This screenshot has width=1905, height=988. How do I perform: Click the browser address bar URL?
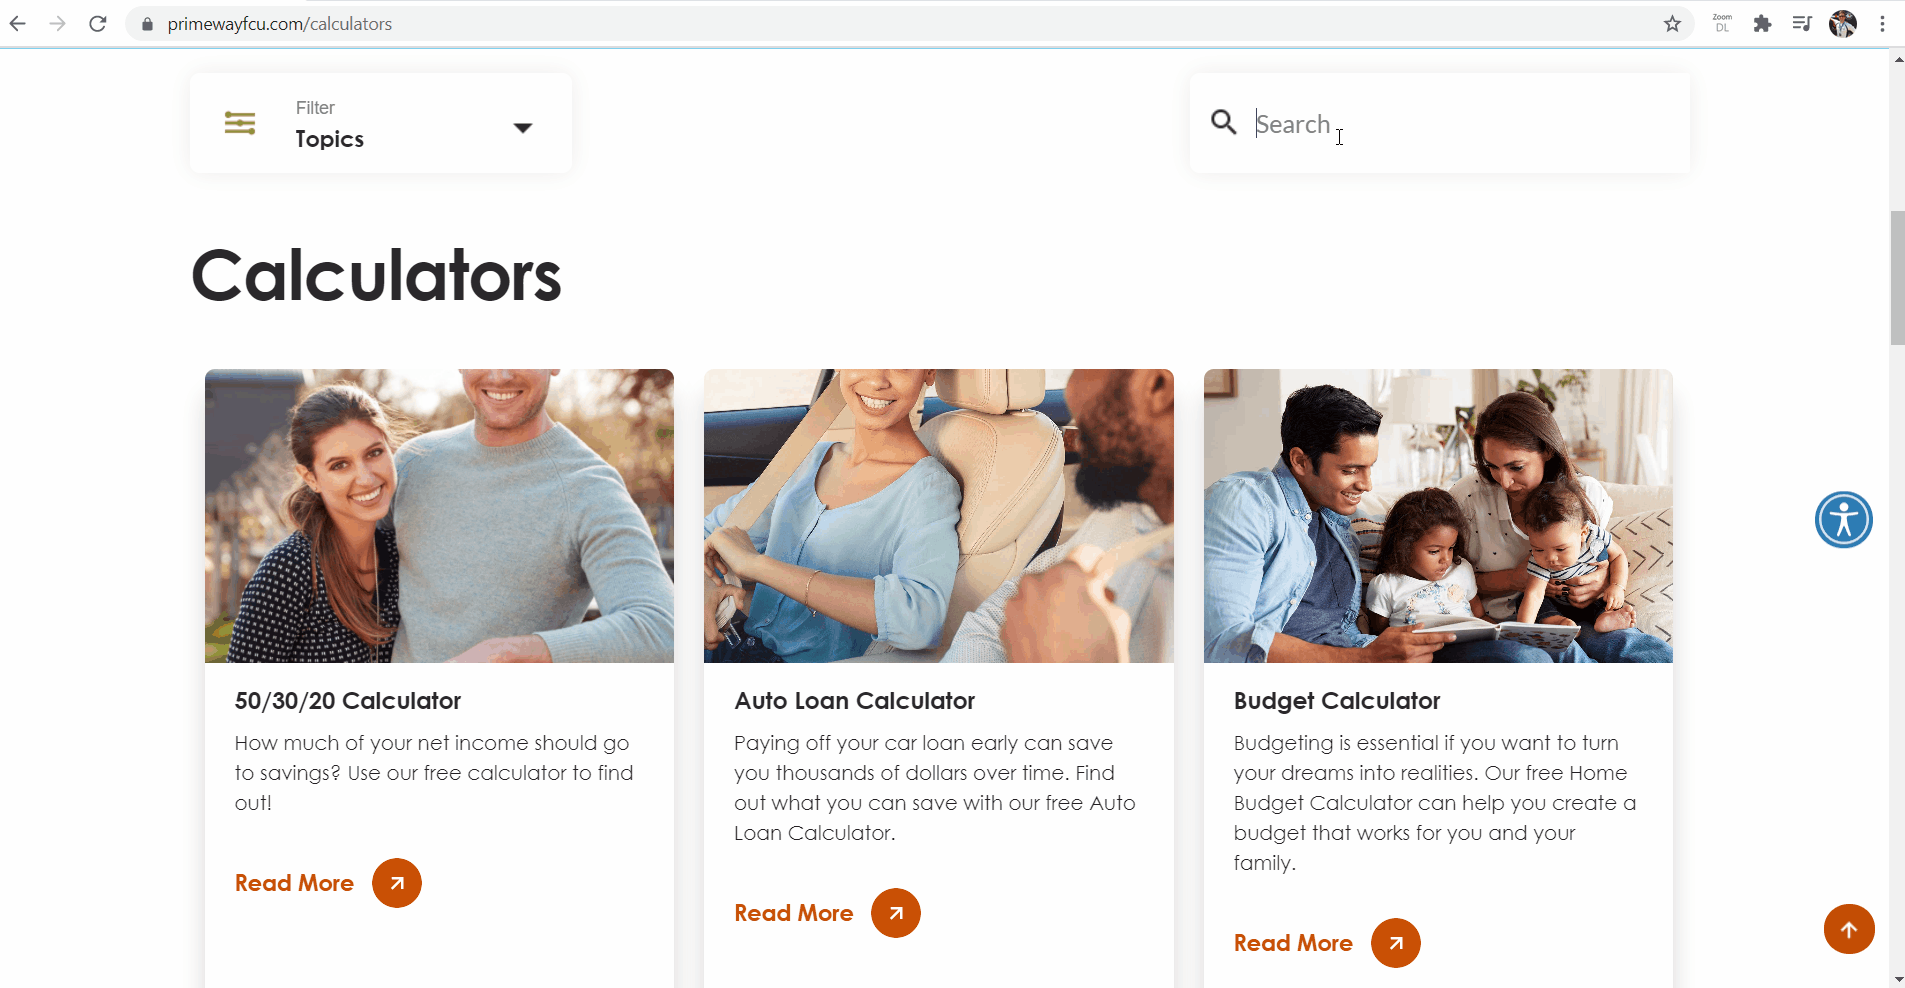[x=280, y=24]
